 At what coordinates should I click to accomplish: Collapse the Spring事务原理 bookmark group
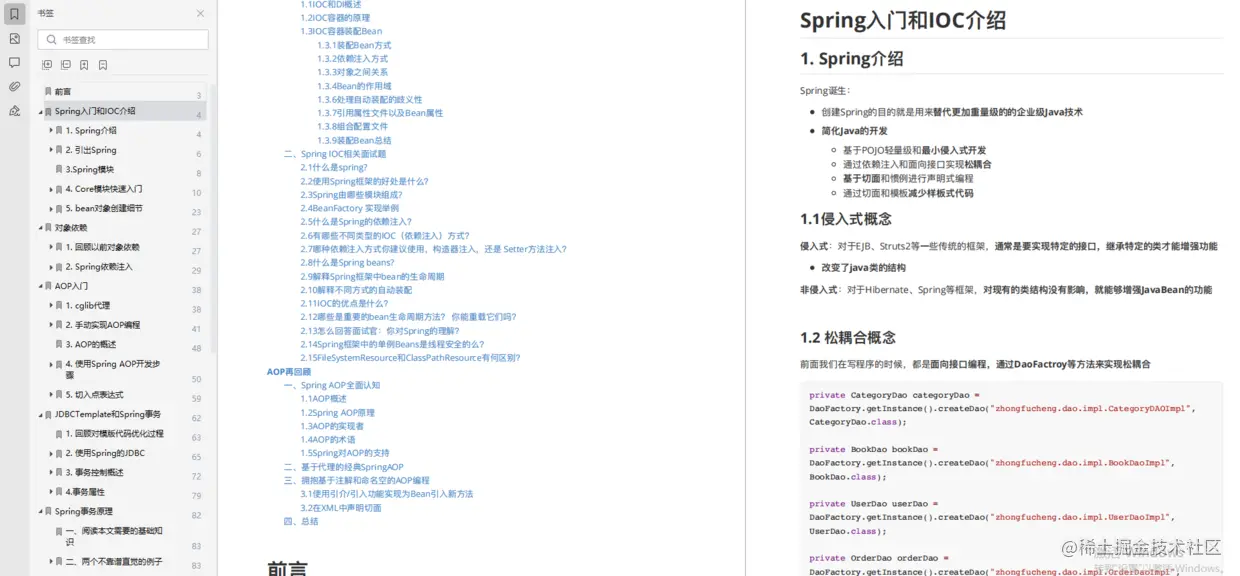42,512
